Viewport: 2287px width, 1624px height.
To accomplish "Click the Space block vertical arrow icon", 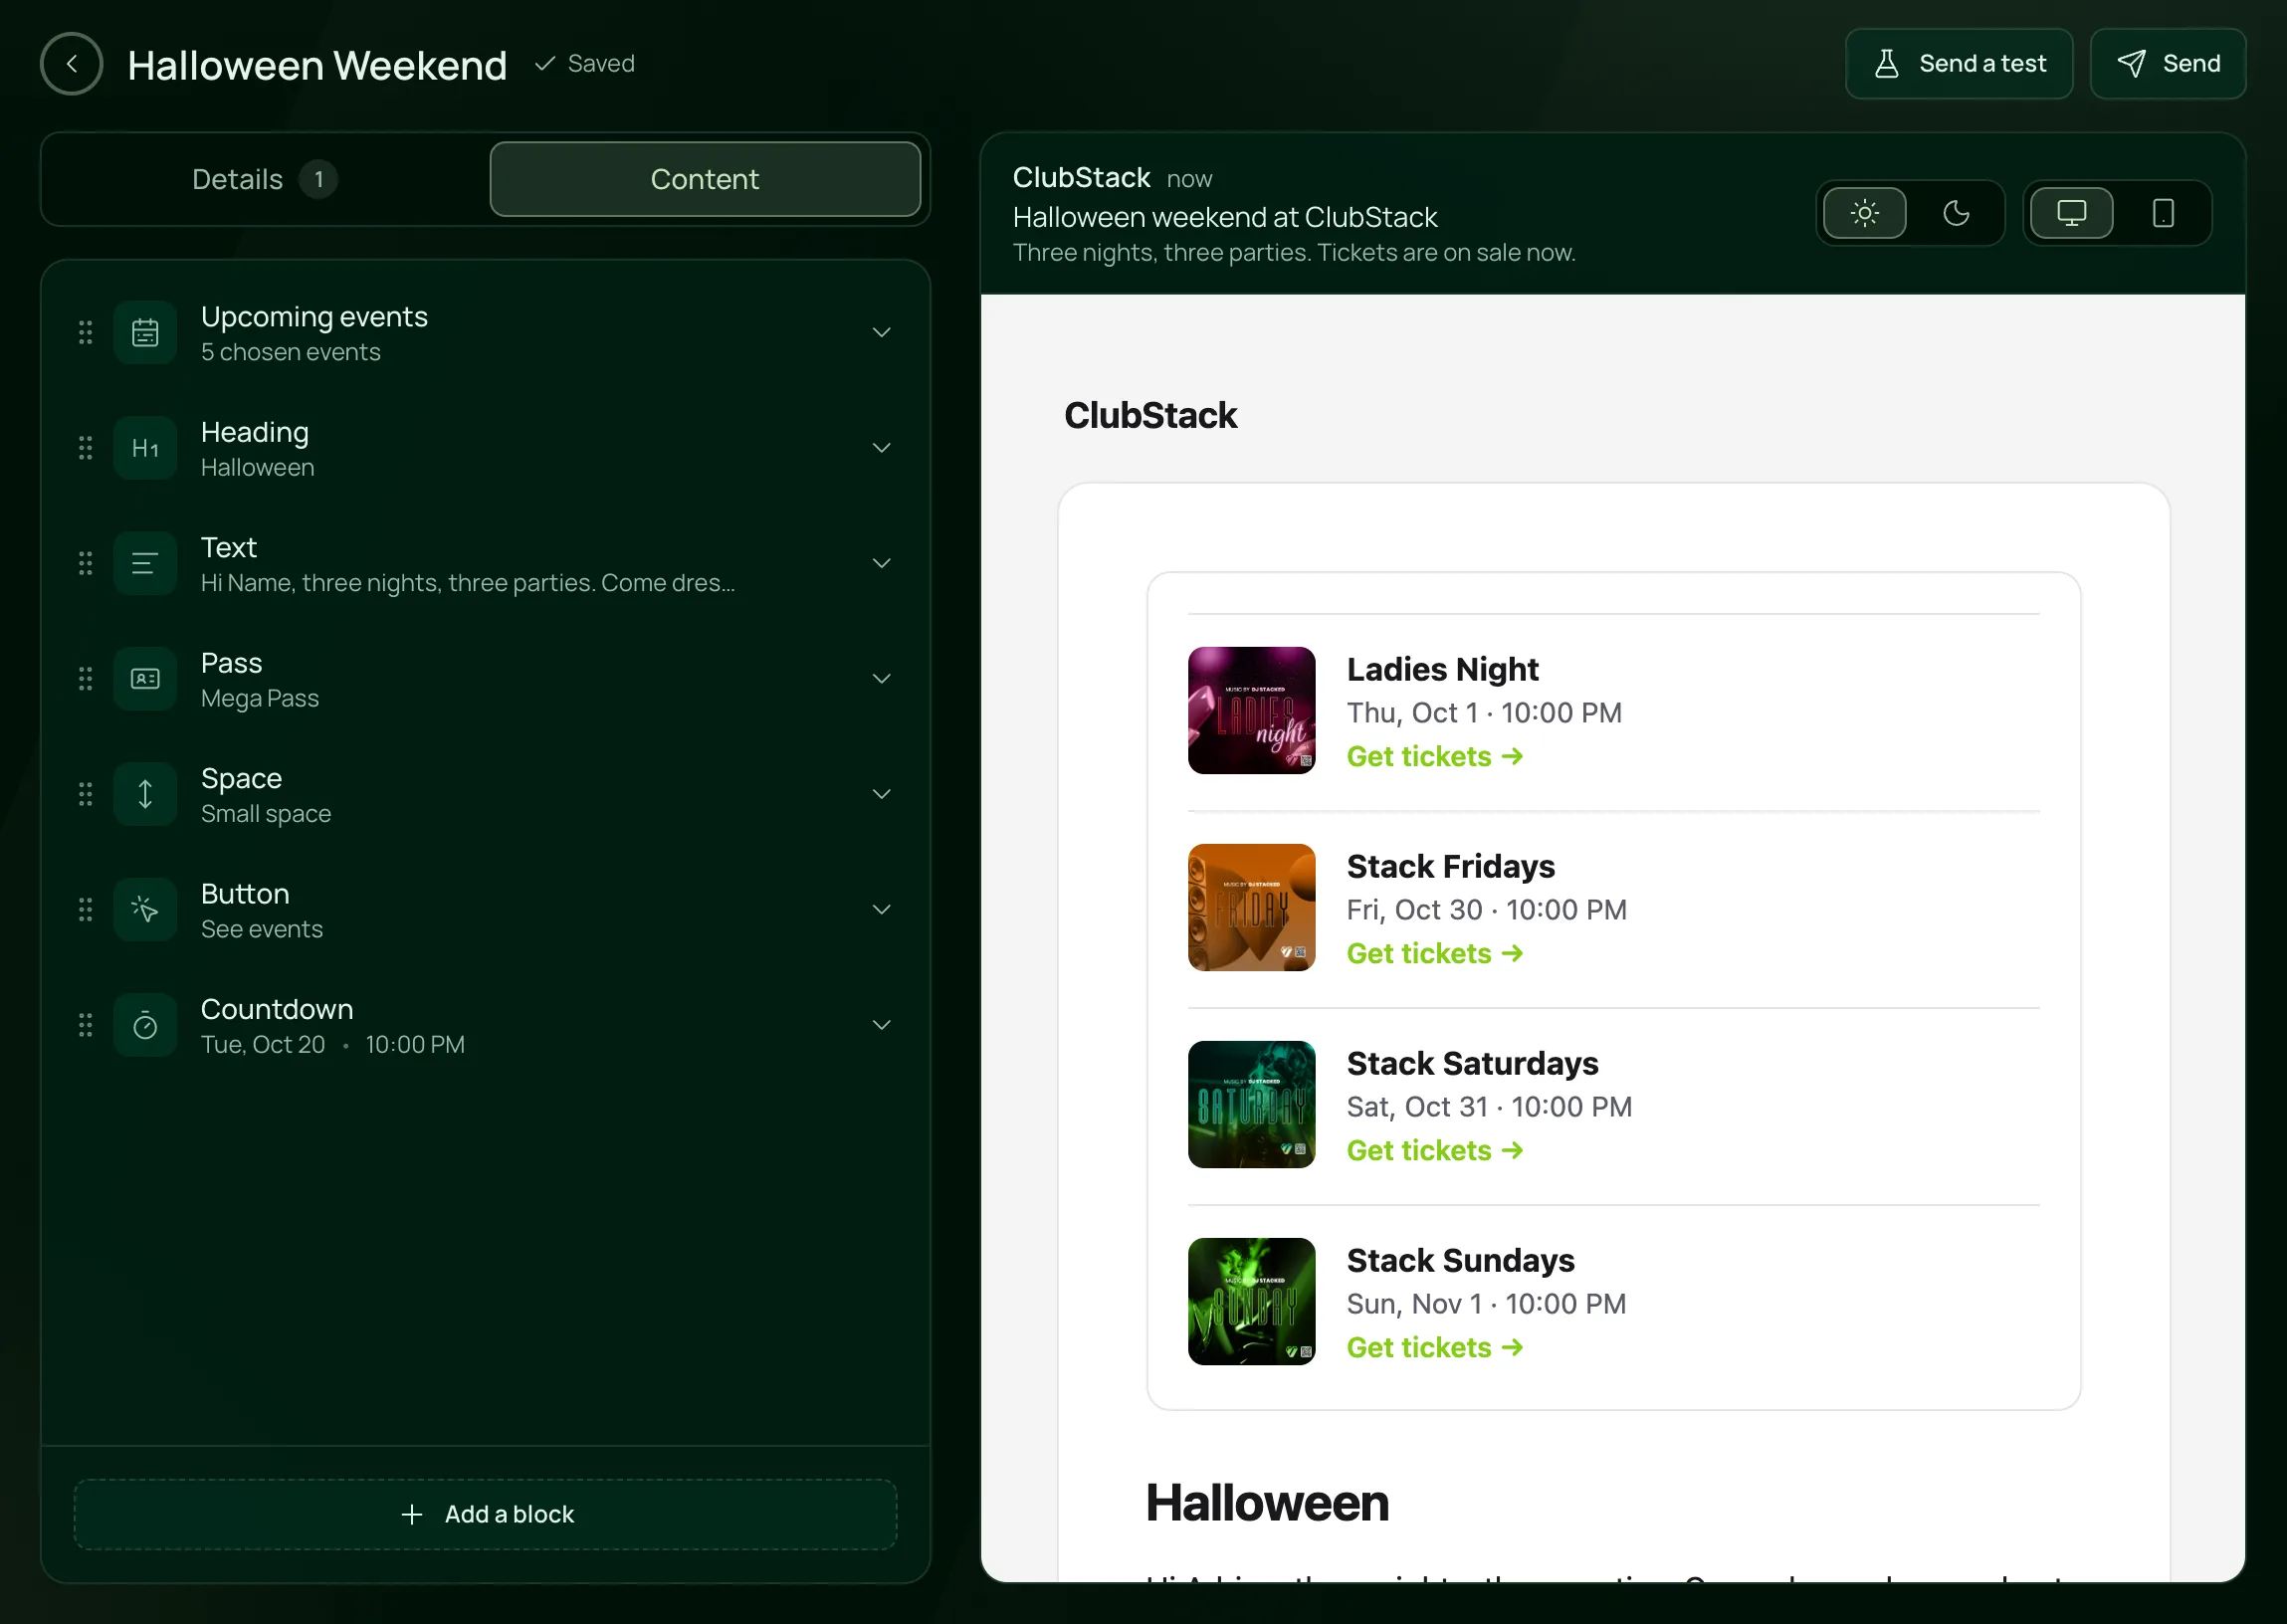I will pyautogui.click(x=145, y=795).
